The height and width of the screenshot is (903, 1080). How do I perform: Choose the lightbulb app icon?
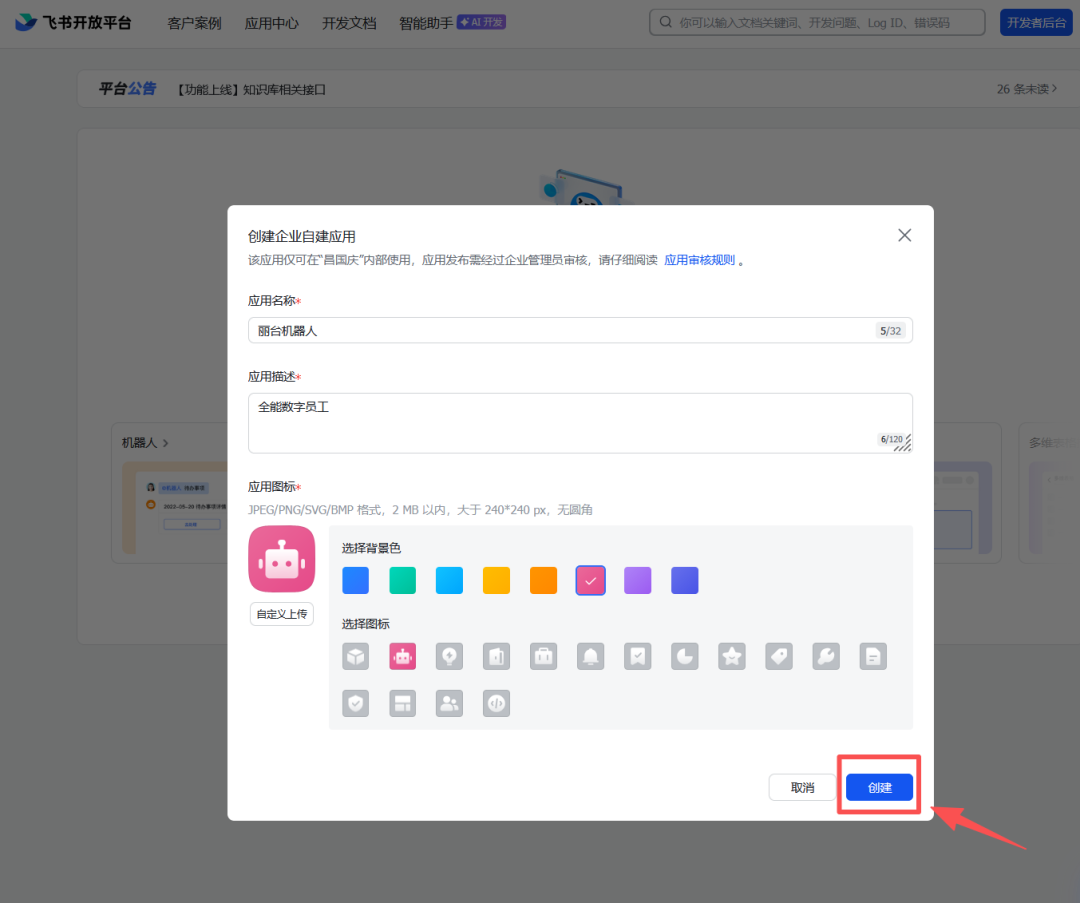[x=449, y=656]
